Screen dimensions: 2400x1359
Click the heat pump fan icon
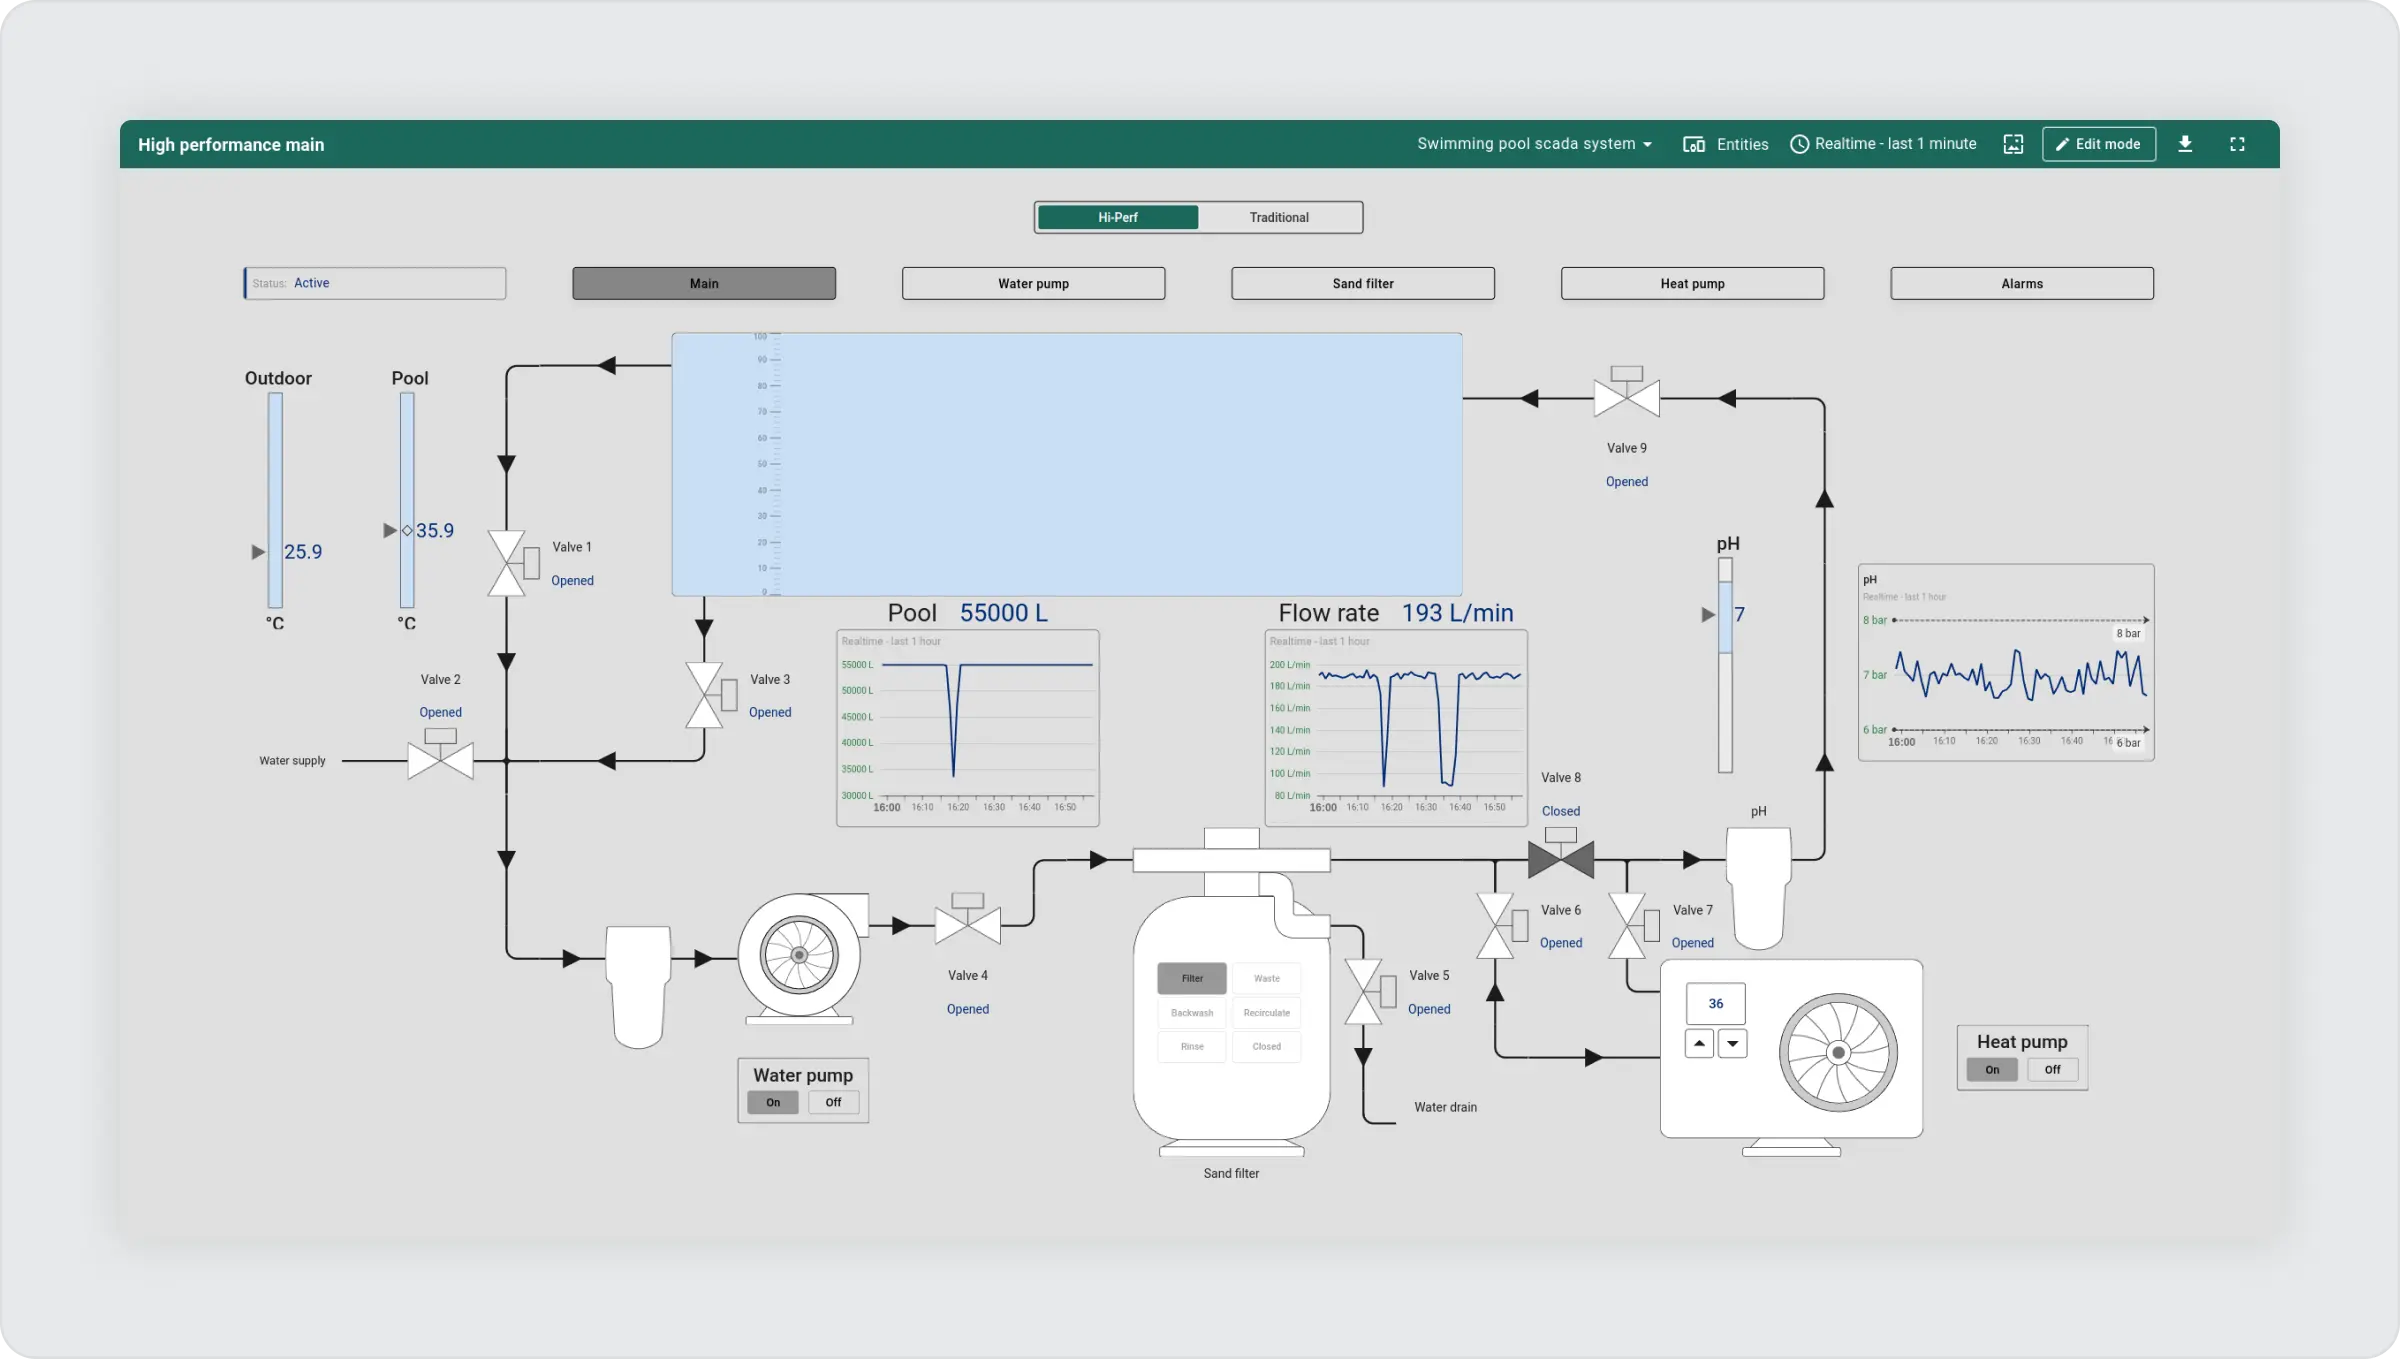1838,1052
